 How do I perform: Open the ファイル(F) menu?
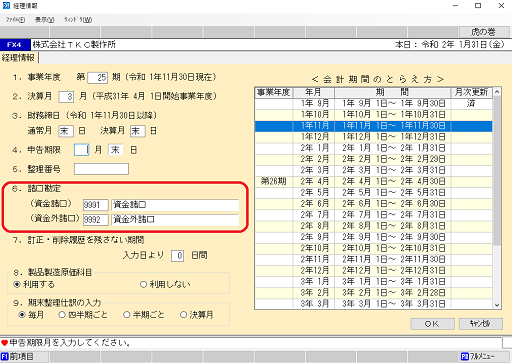pos(15,20)
